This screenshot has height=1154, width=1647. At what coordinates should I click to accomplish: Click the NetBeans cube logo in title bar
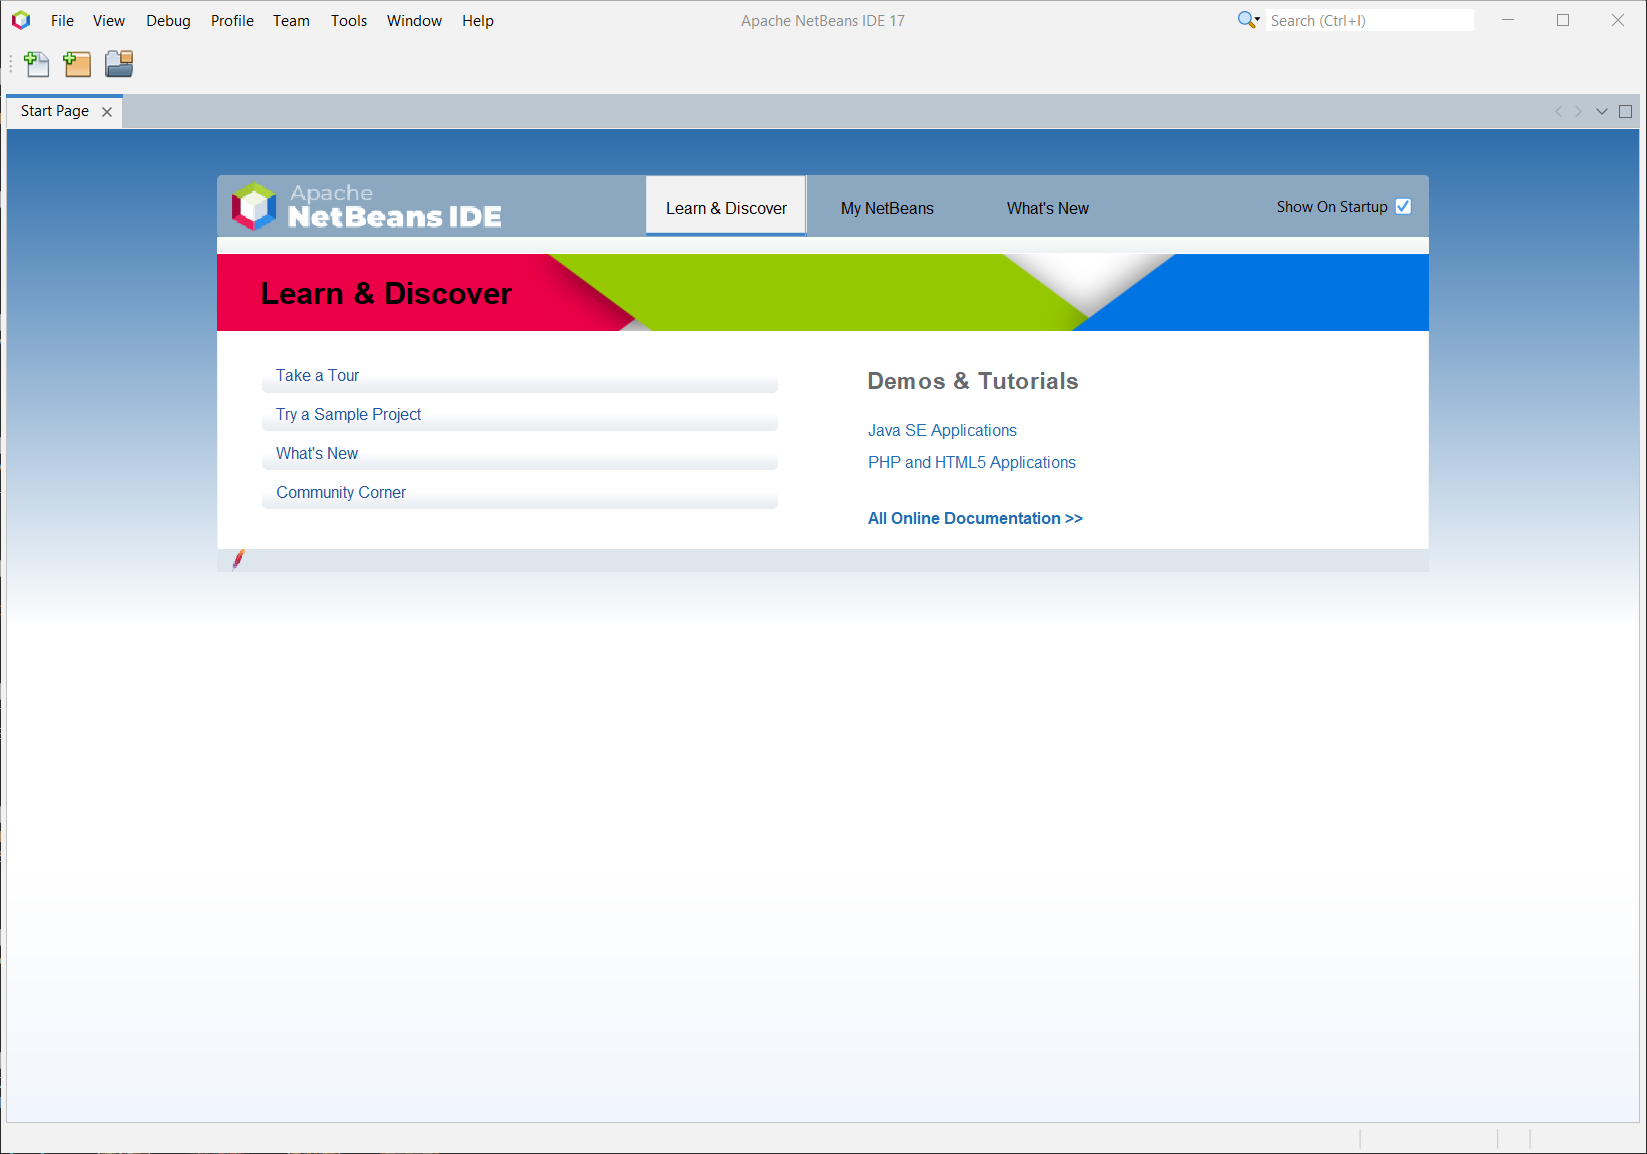(21, 20)
